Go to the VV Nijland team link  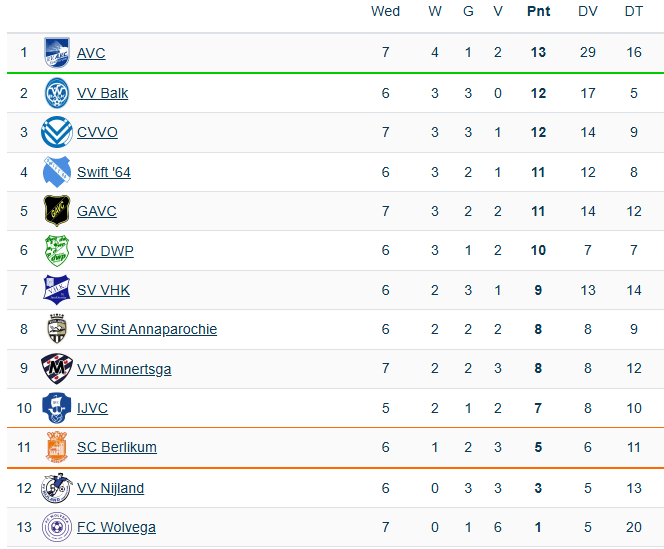pyautogui.click(x=110, y=488)
